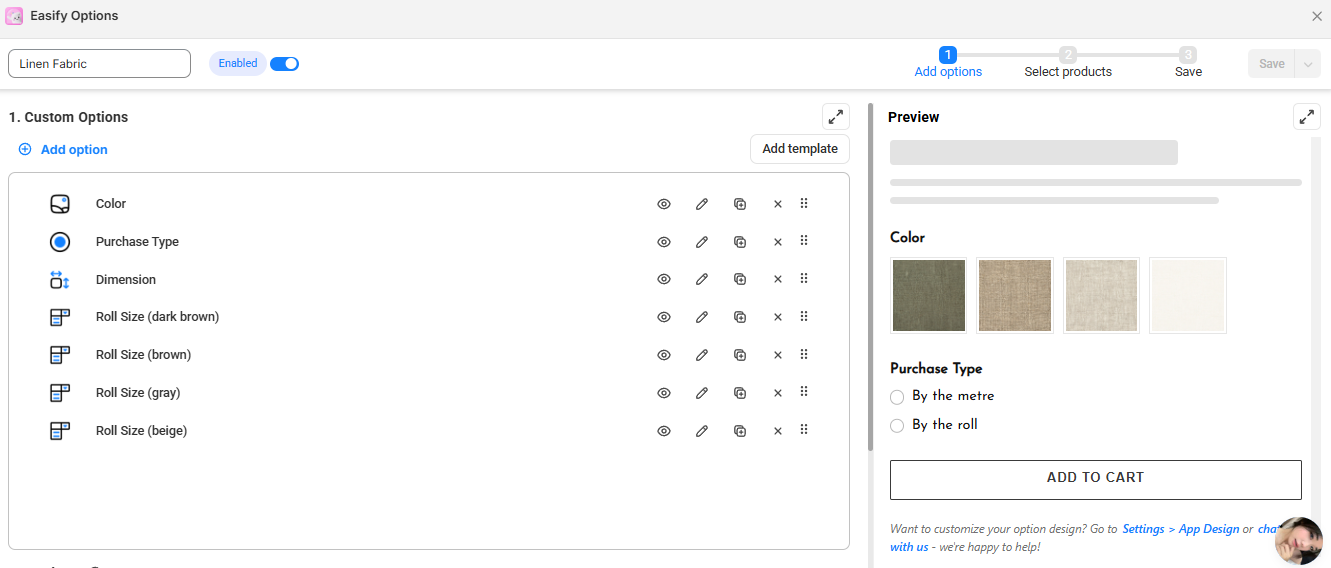This screenshot has width=1331, height=568.
Task: Choose the By the roll radio
Action: [897, 426]
